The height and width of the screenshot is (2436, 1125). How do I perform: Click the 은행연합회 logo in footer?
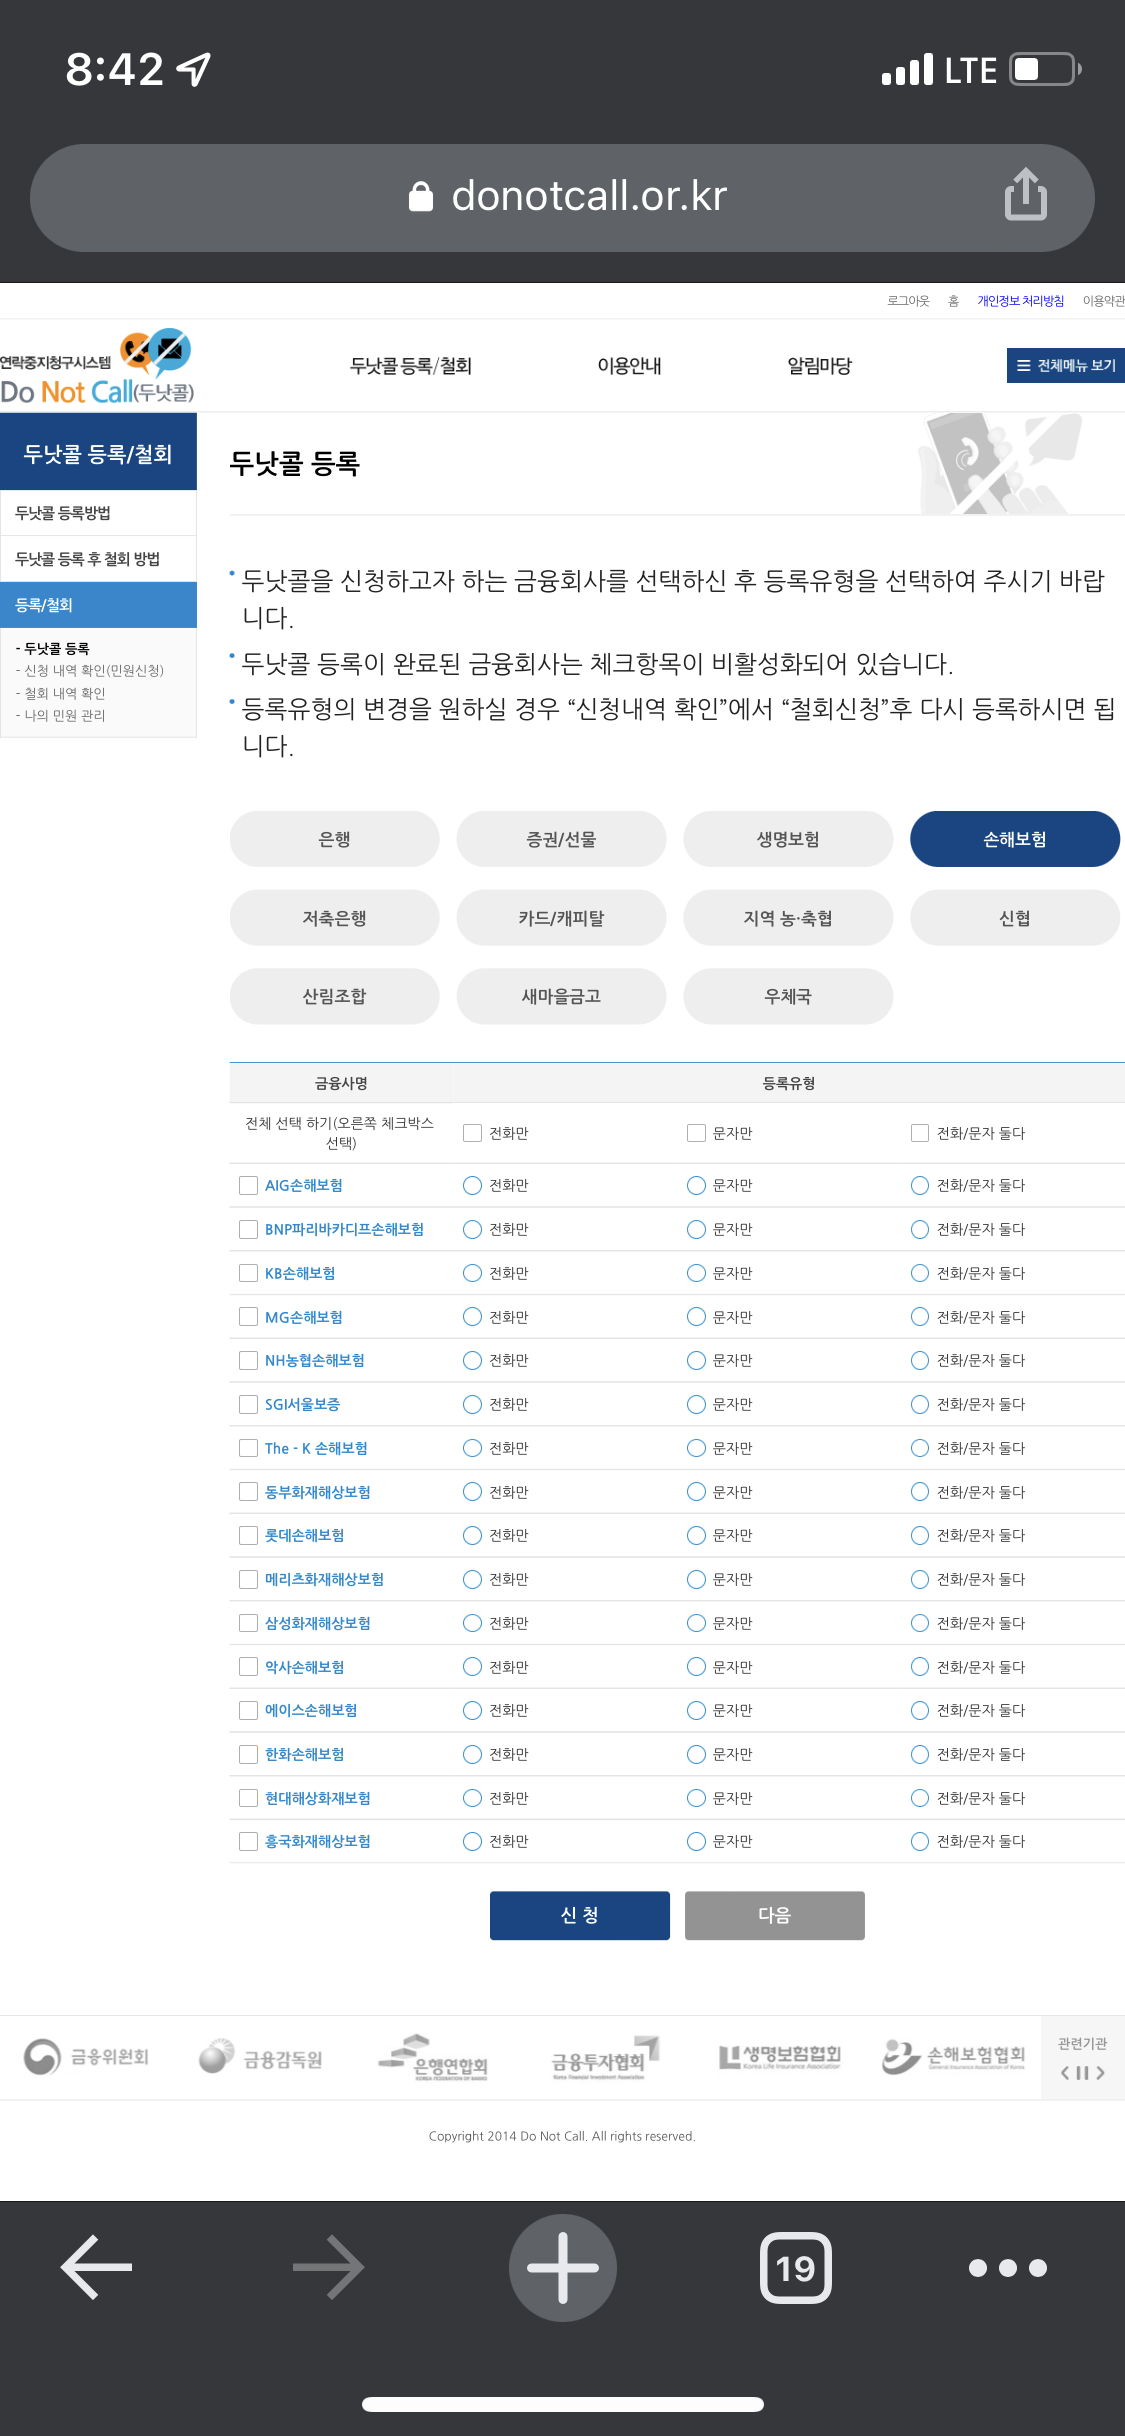(x=433, y=2057)
